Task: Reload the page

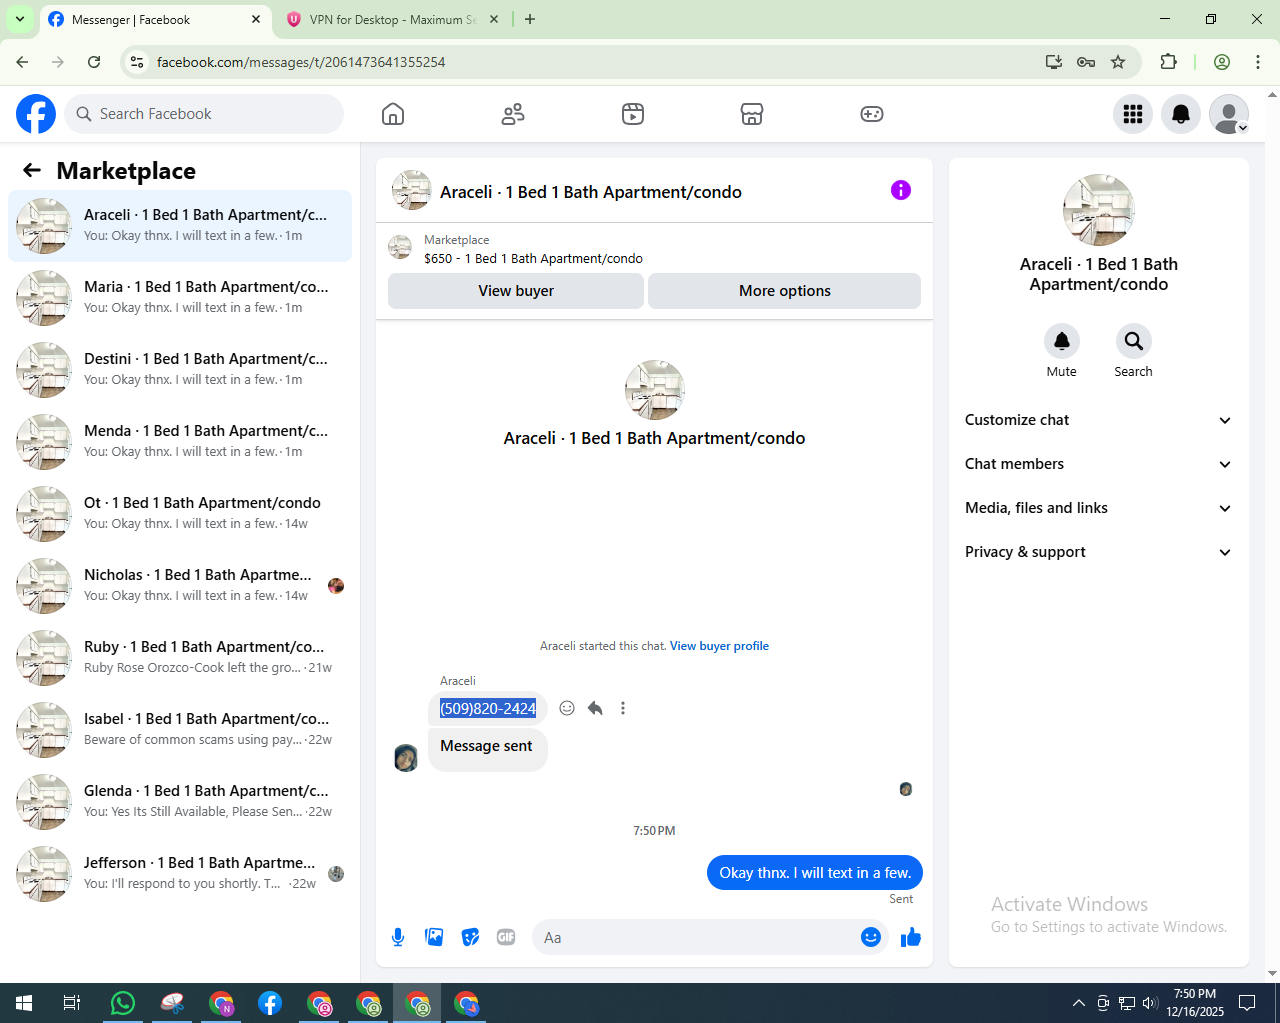Action: click(94, 62)
